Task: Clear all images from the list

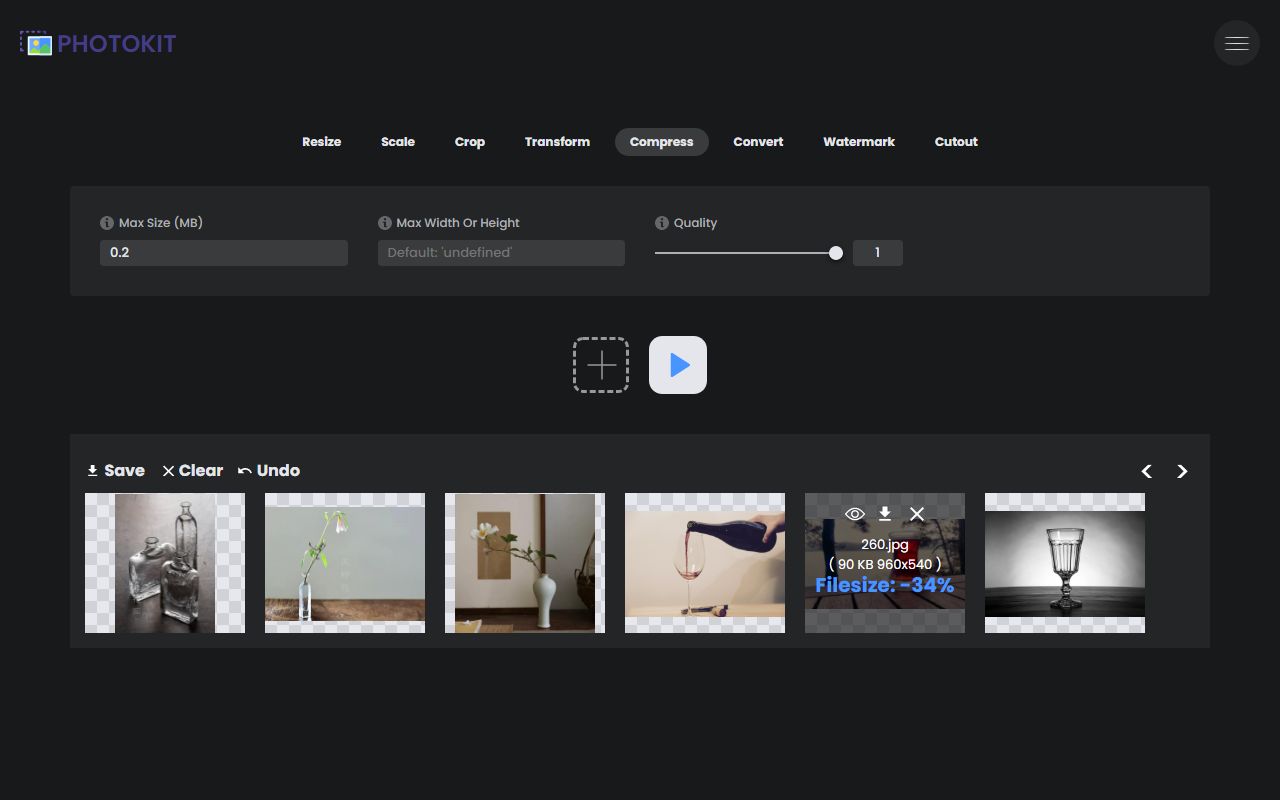Action: pyautogui.click(x=193, y=471)
